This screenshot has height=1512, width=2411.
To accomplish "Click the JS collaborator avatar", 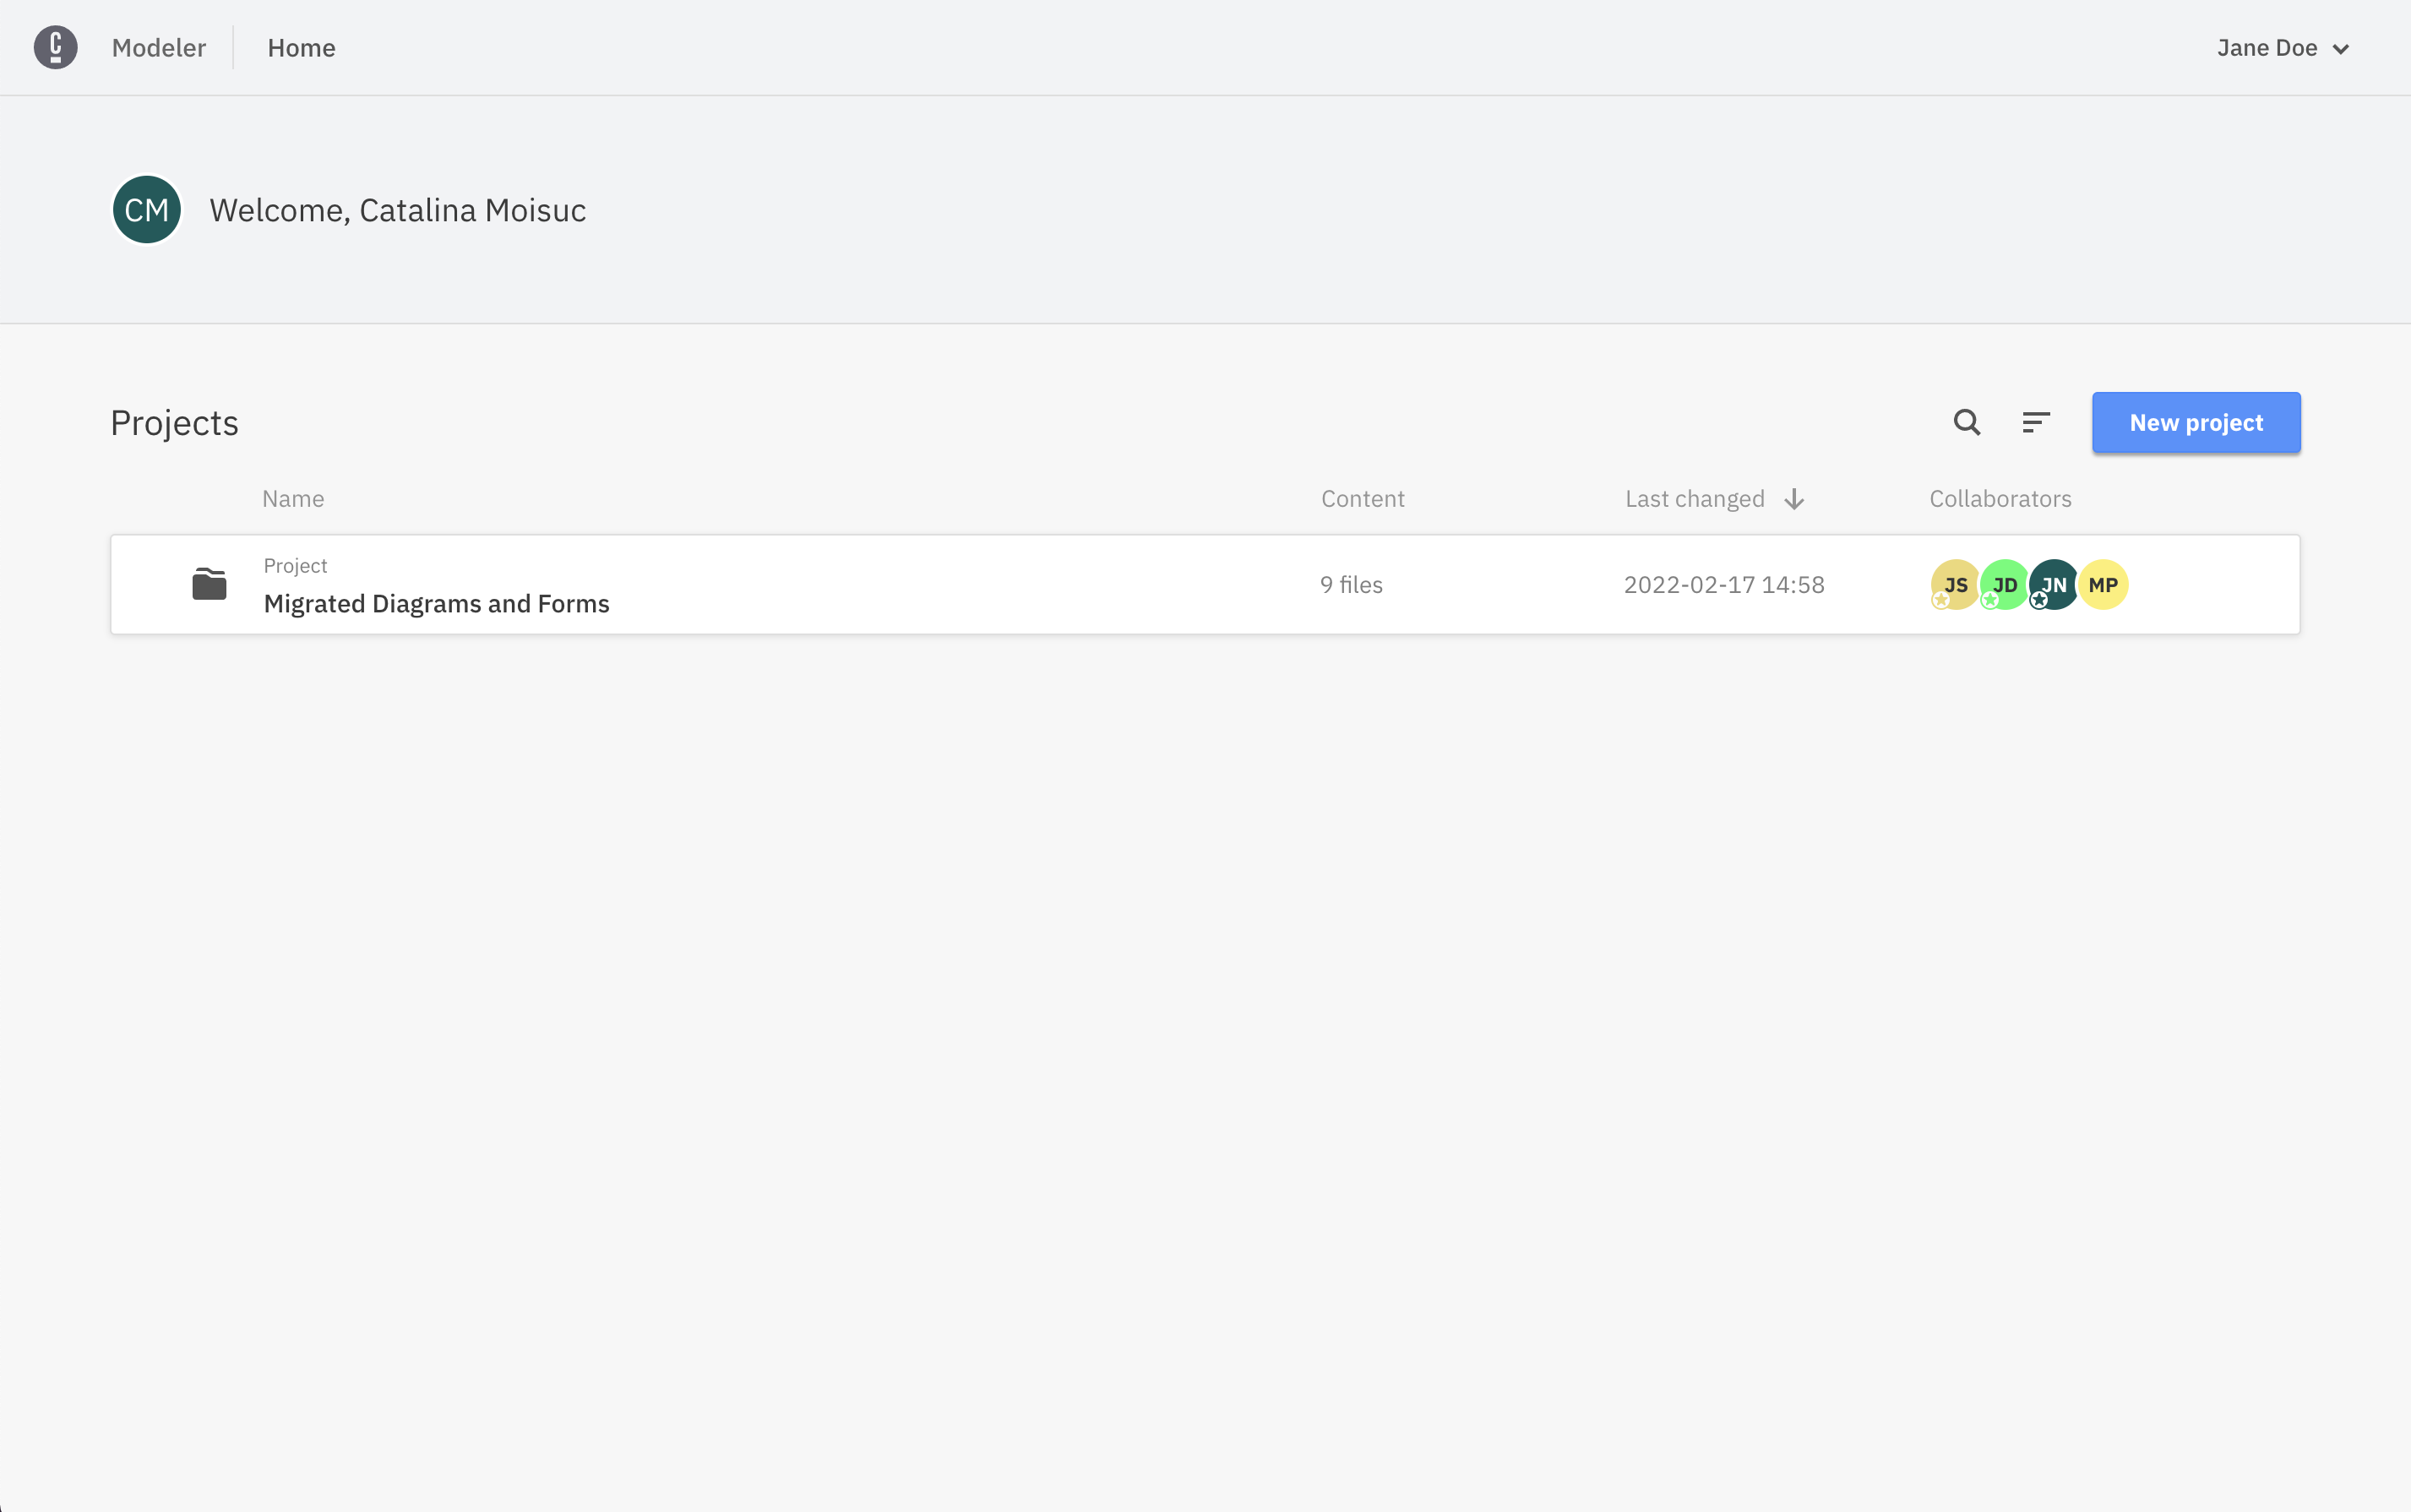I will [1954, 585].
